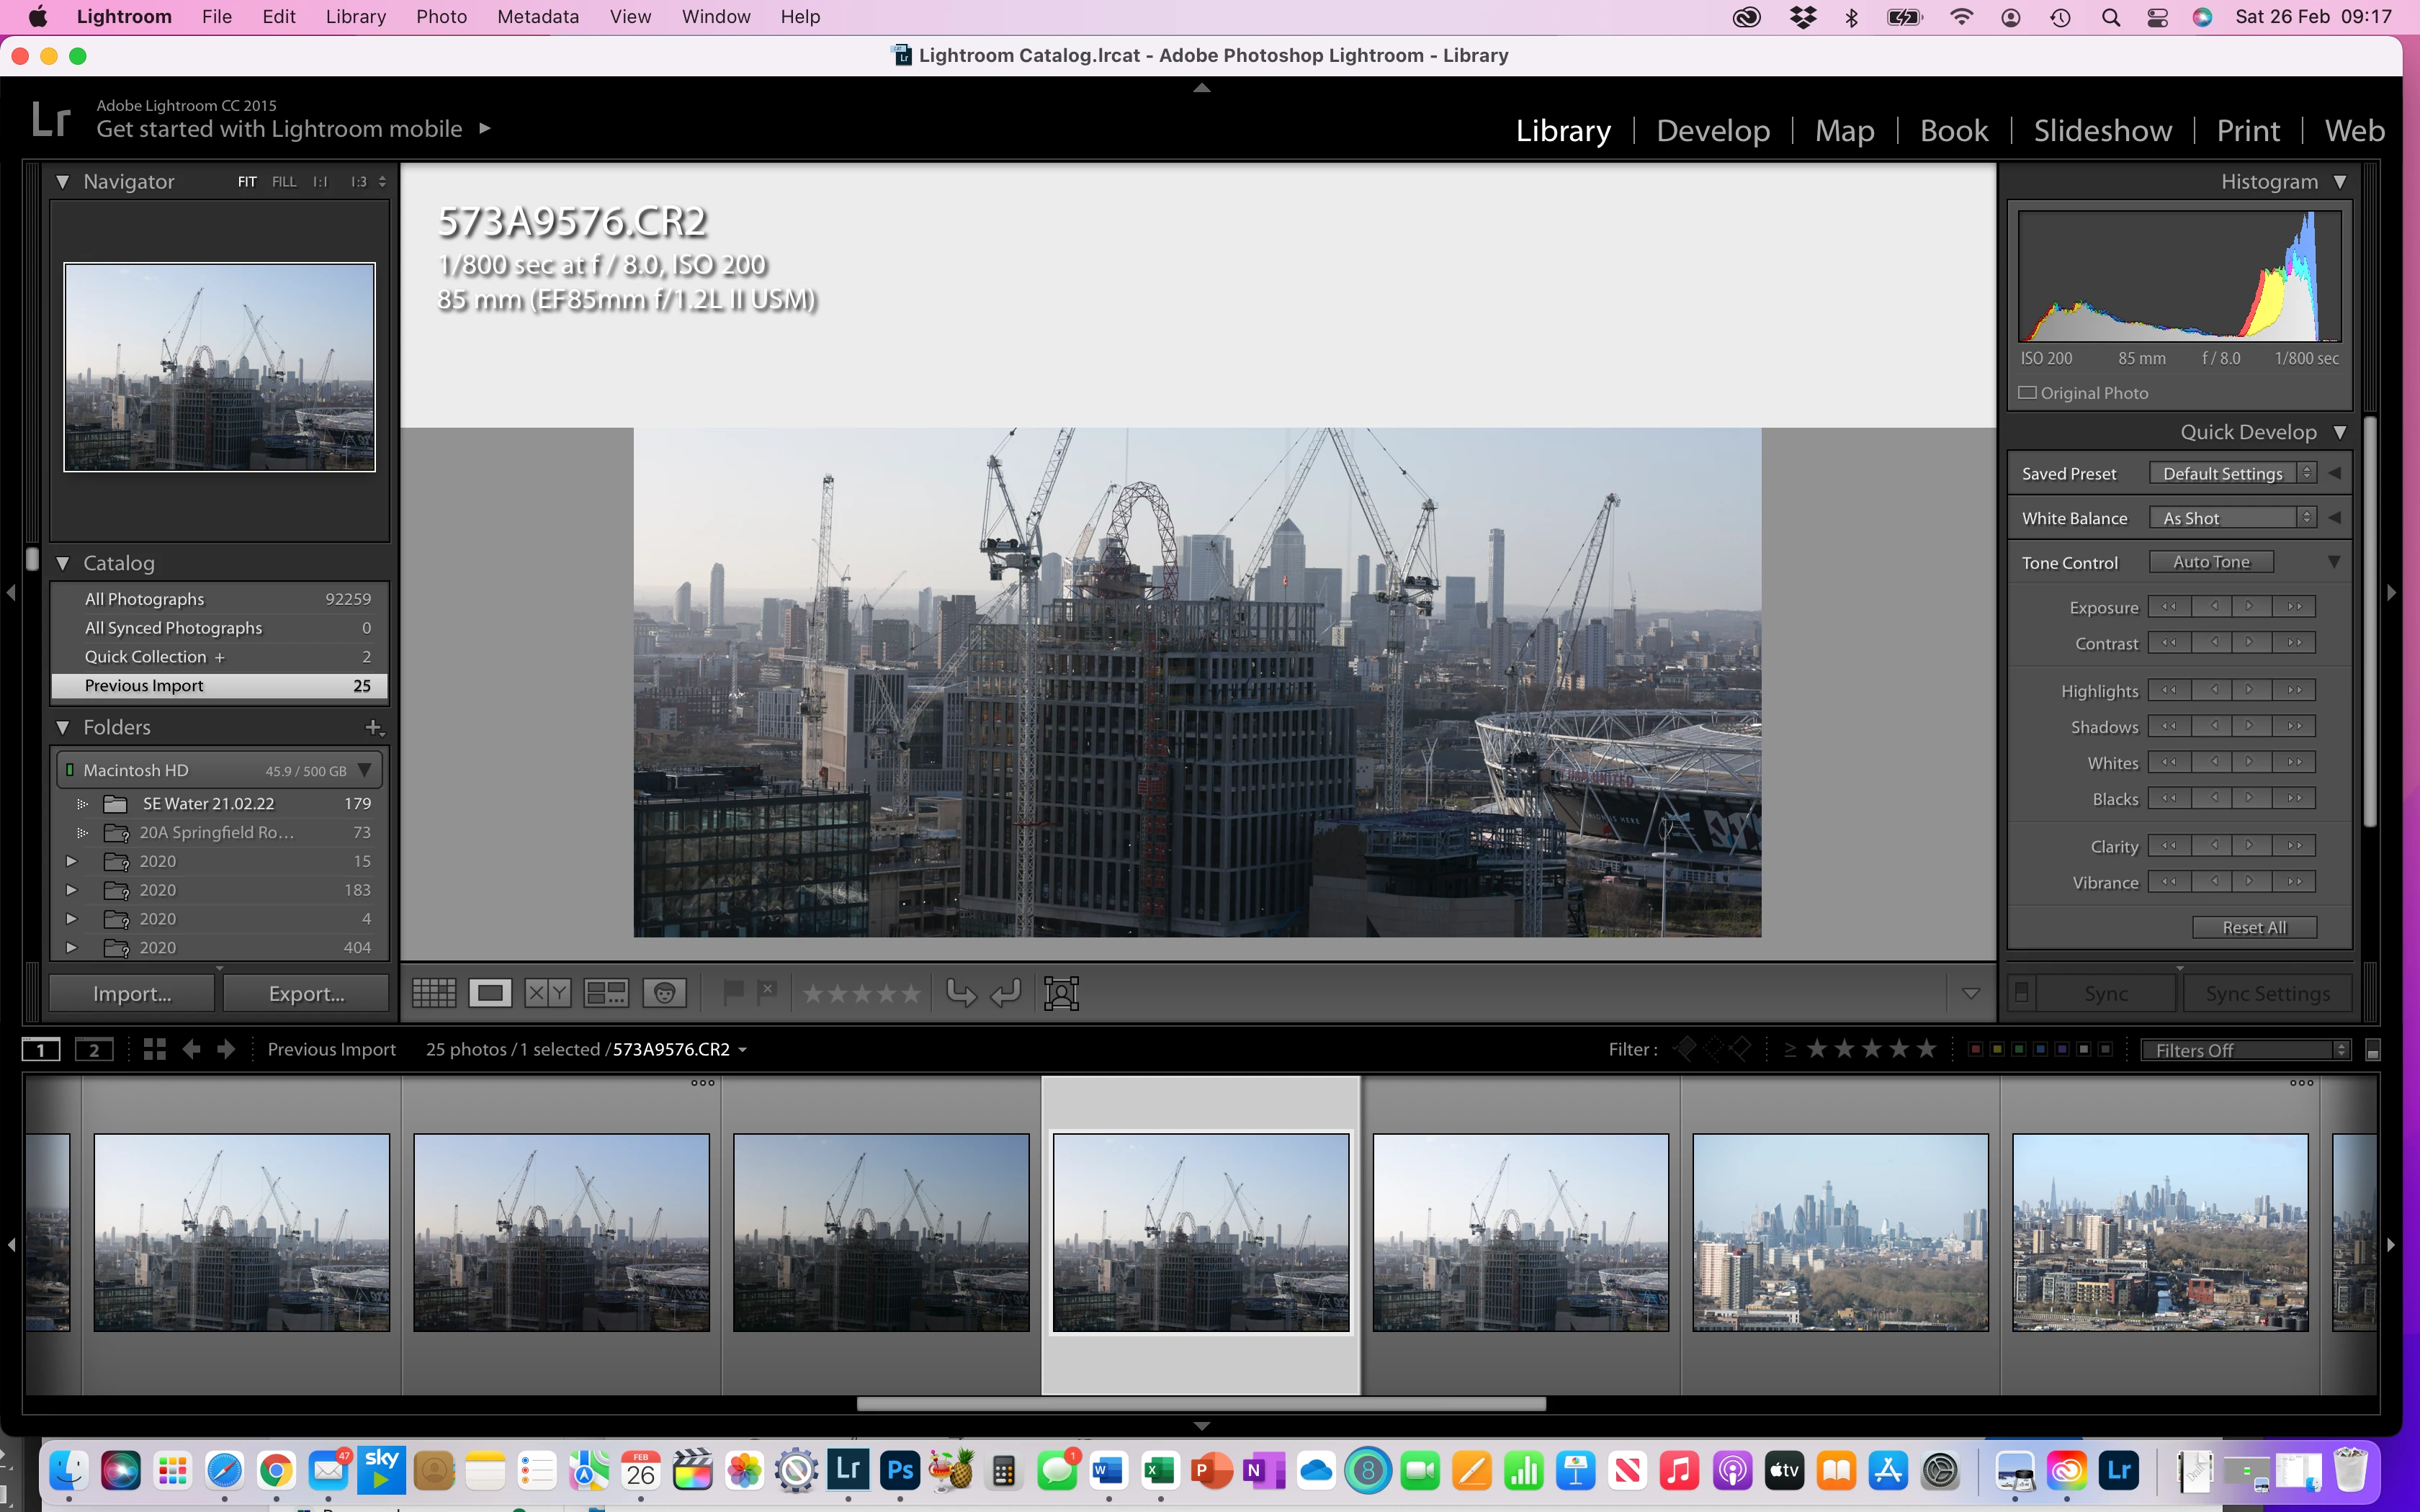This screenshot has width=2420, height=1512.
Task: Select the Compare view (XY) icon
Action: click(547, 993)
